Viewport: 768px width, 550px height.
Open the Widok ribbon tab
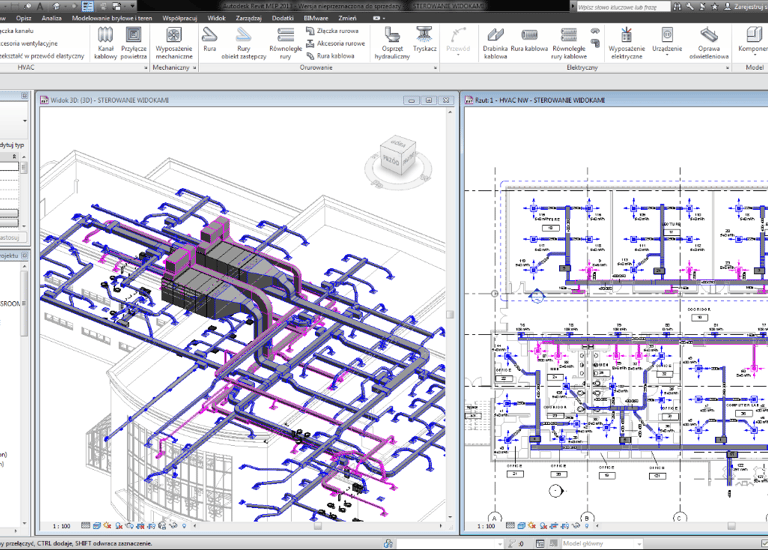pyautogui.click(x=216, y=18)
